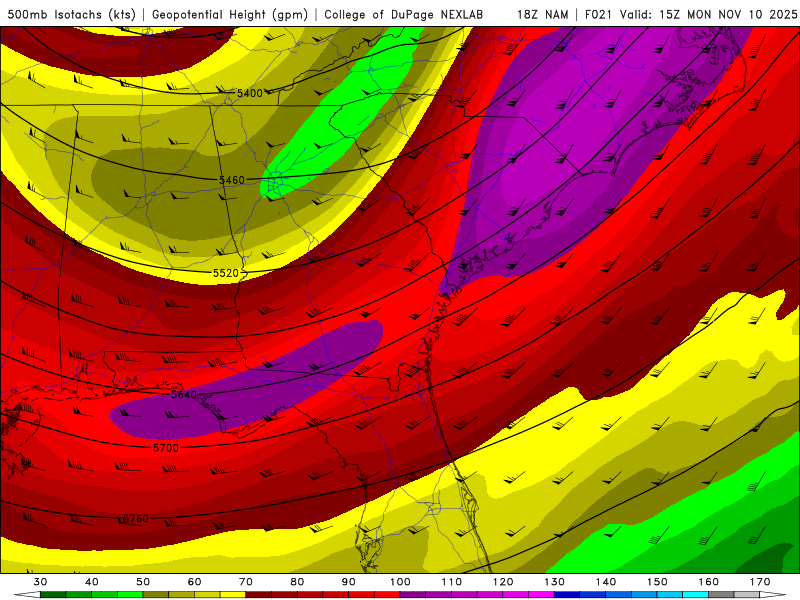This screenshot has height=600, width=800.
Task: Click the 80 value on the color scale
Action: coord(297,582)
